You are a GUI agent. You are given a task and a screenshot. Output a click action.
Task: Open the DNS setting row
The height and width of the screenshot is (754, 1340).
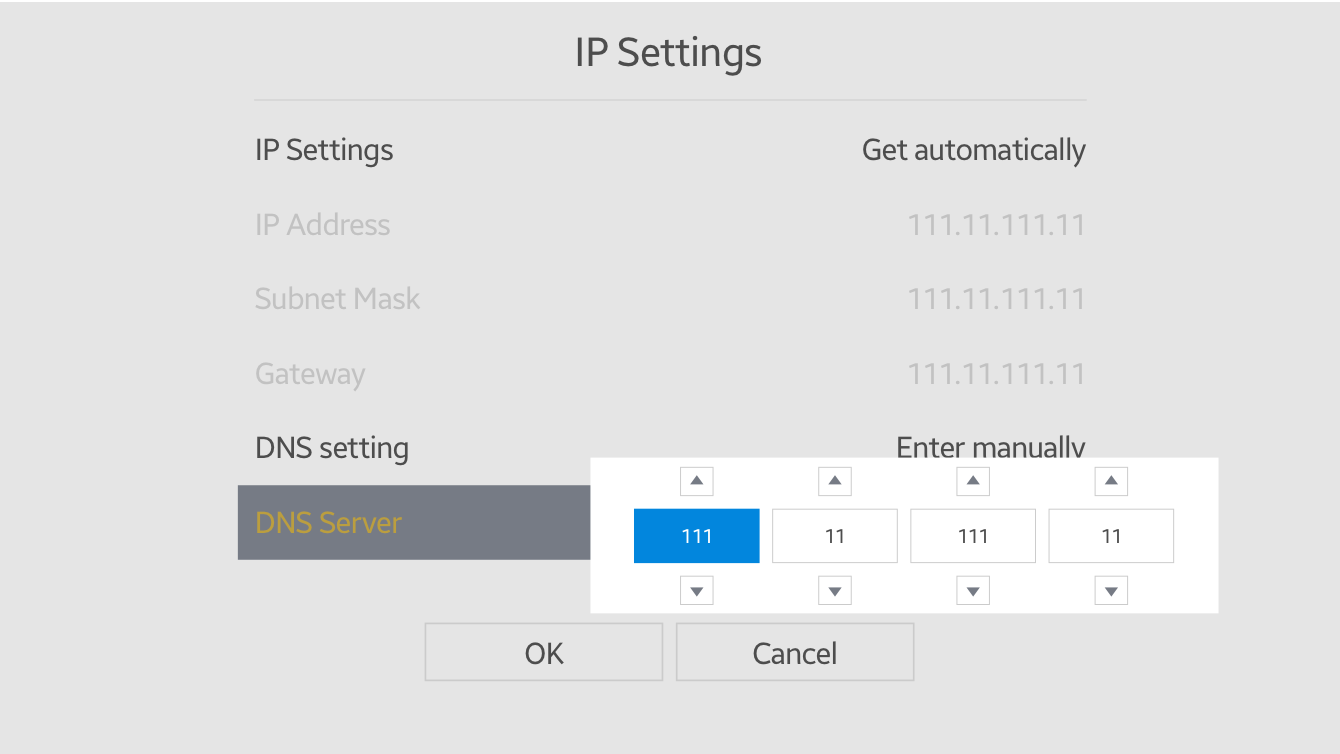[x=332, y=447]
